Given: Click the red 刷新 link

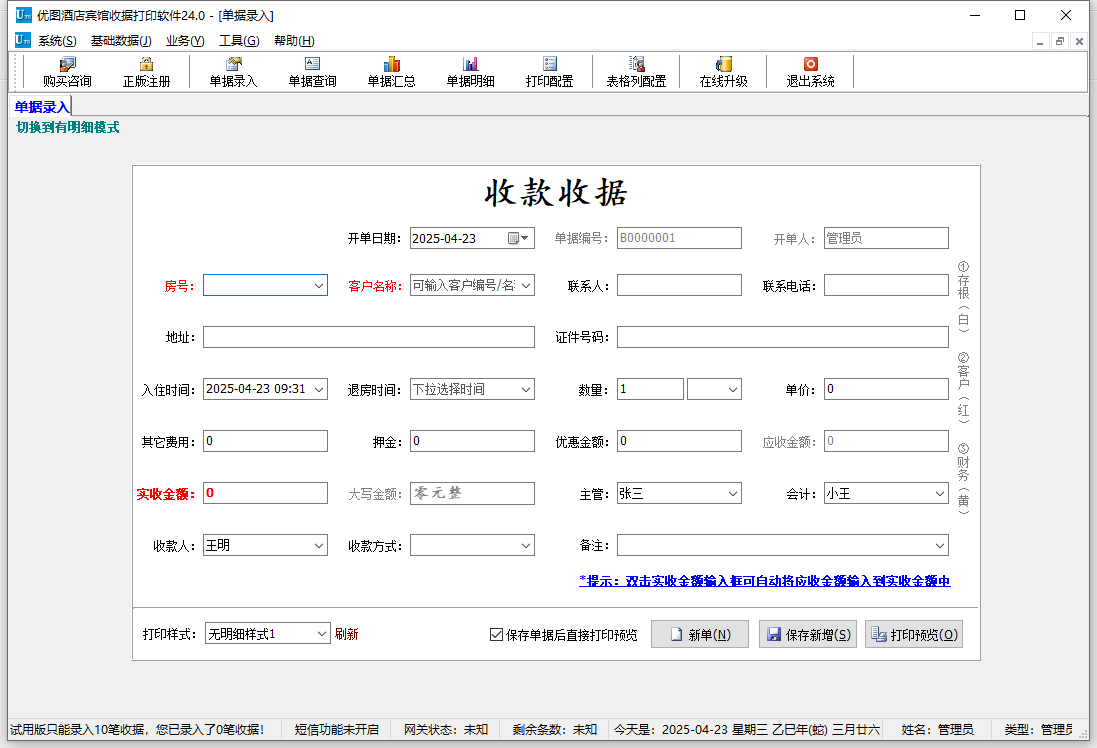Looking at the screenshot, I should pyautogui.click(x=346, y=634).
